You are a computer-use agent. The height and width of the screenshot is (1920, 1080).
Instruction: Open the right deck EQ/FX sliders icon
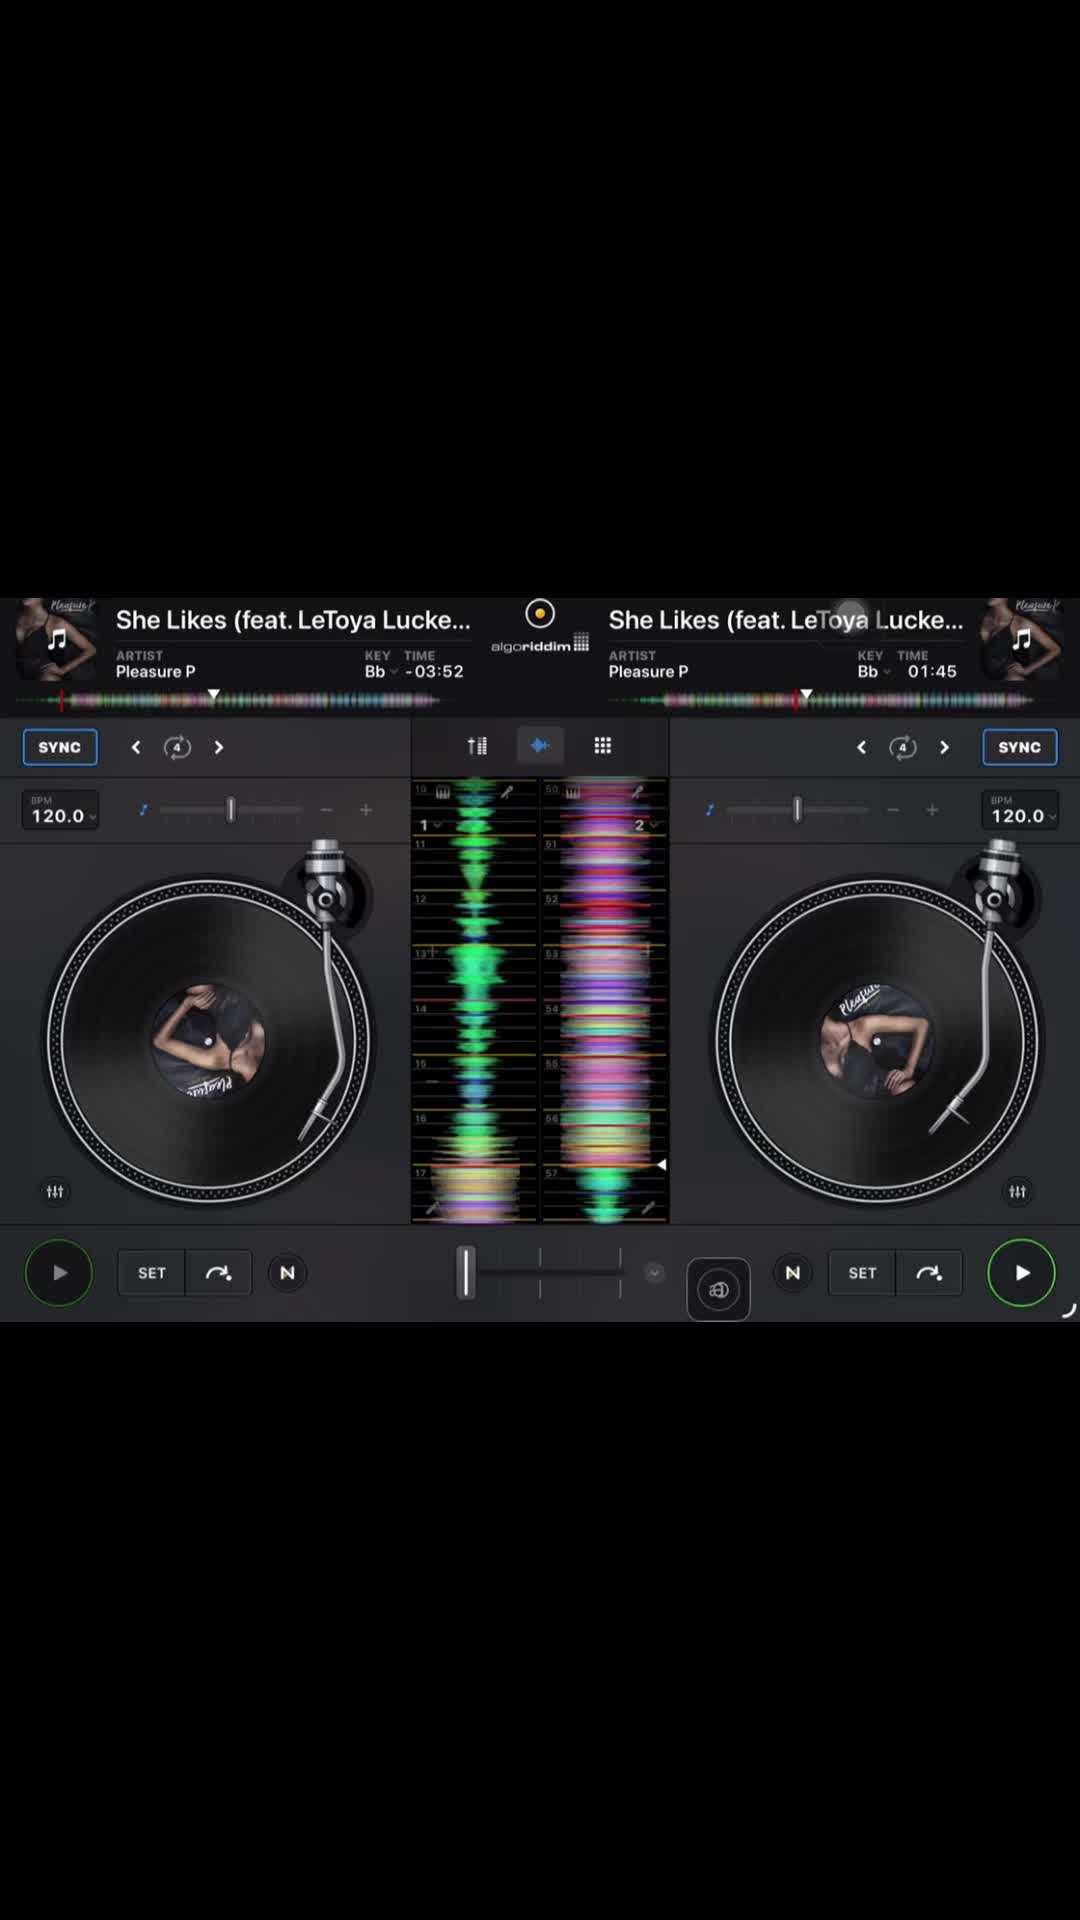coord(1018,1191)
